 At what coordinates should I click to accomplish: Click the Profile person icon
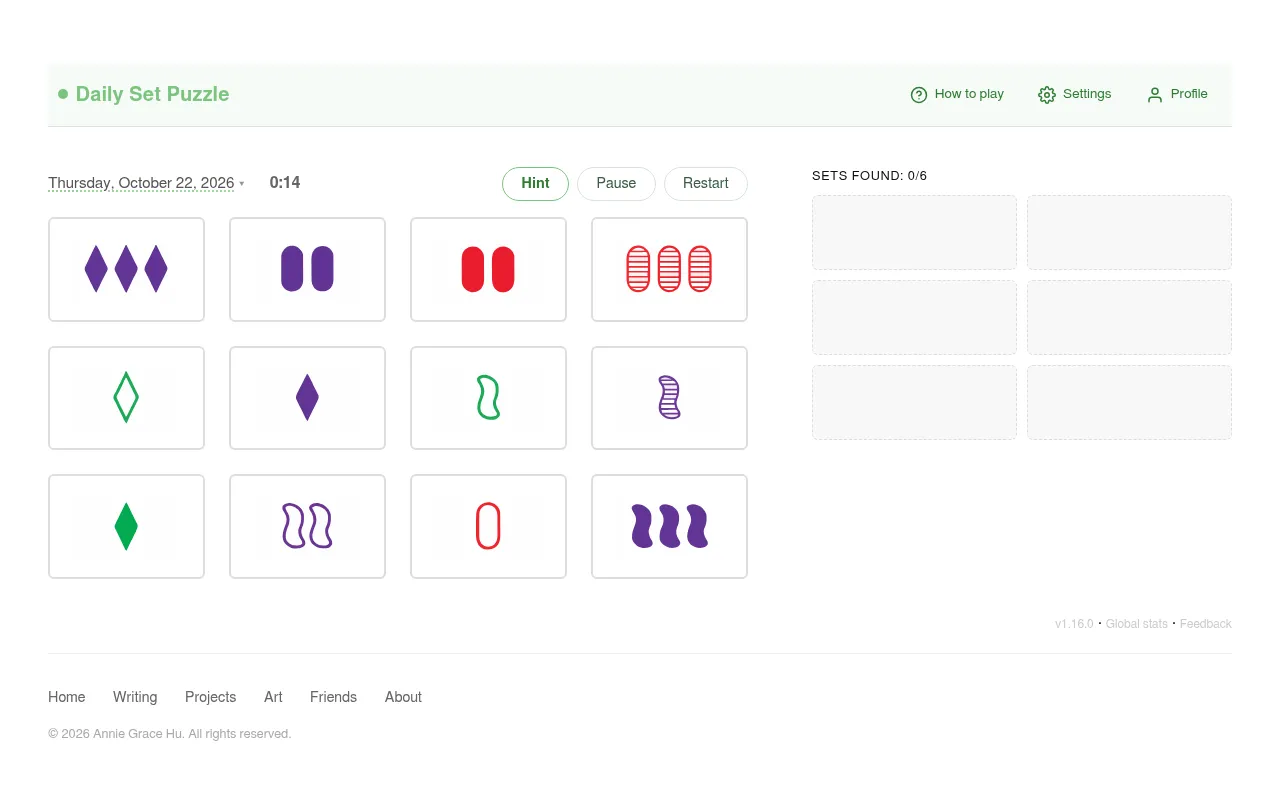tap(1155, 95)
